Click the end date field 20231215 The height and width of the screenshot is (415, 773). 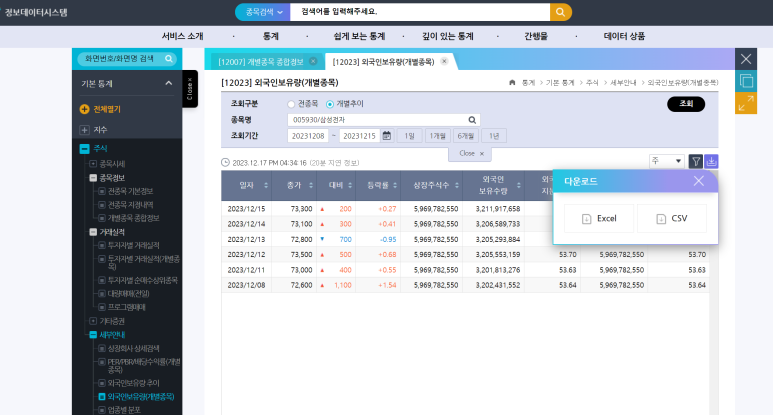[359, 136]
